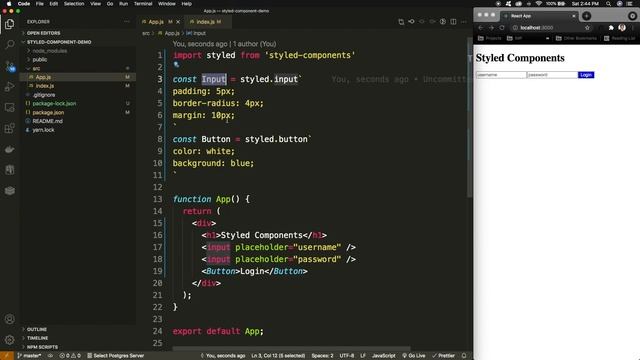This screenshot has height=360, width=640.
Task: Click the Open Changes editor toolbar icon
Action: click(401, 22)
